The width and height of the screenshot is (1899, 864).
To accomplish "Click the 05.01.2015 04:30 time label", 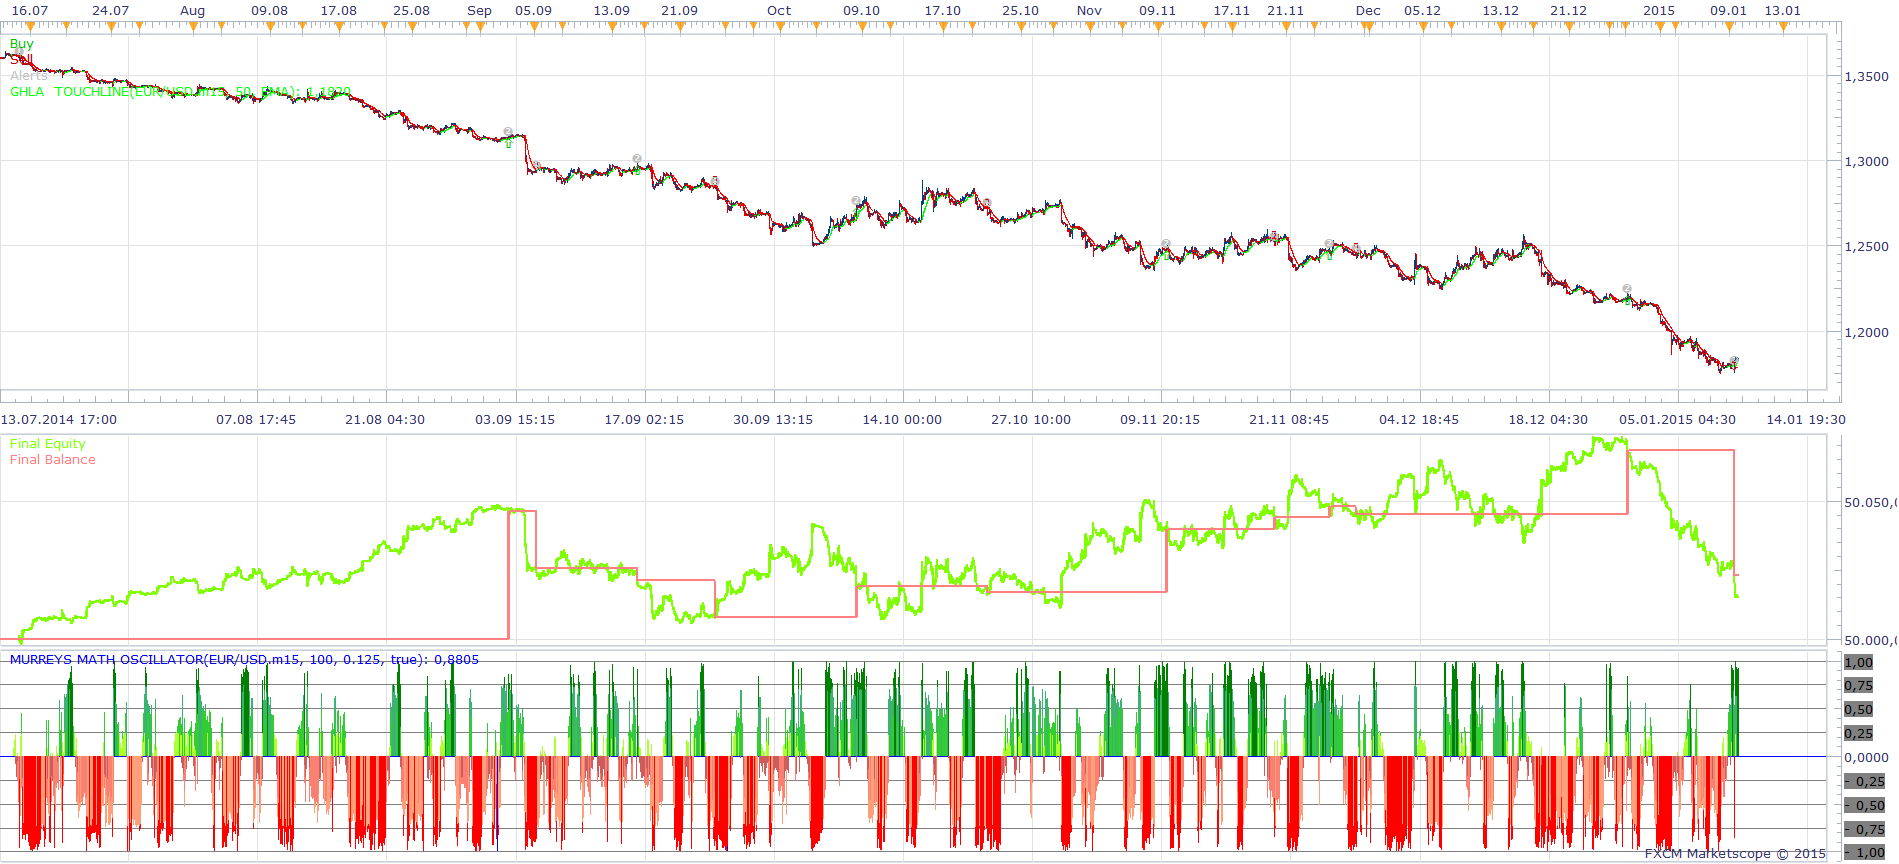I will click(x=1678, y=420).
